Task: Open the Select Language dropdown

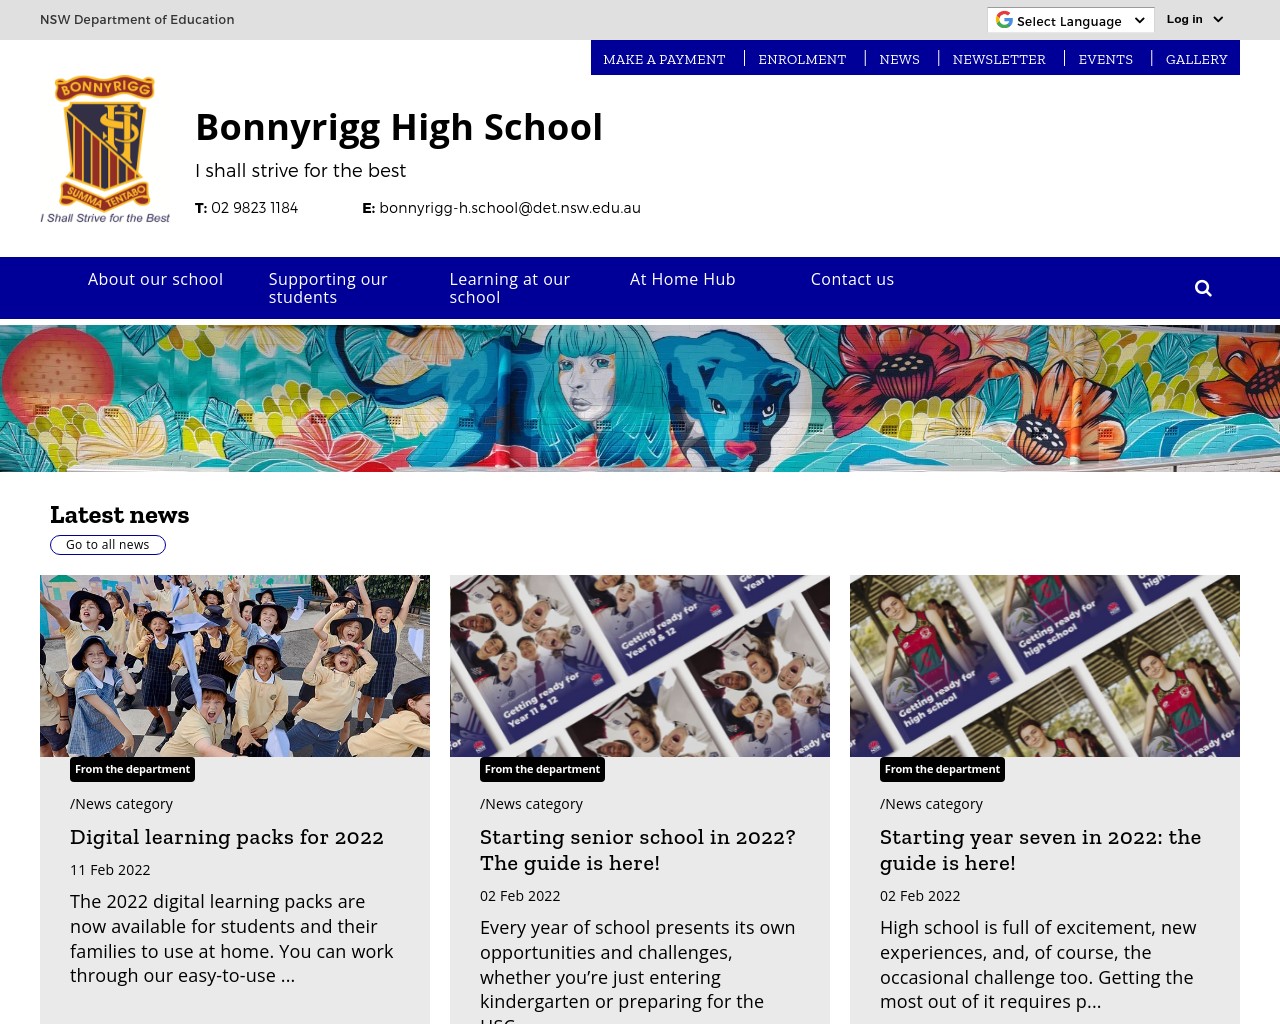Action: click(x=1070, y=20)
